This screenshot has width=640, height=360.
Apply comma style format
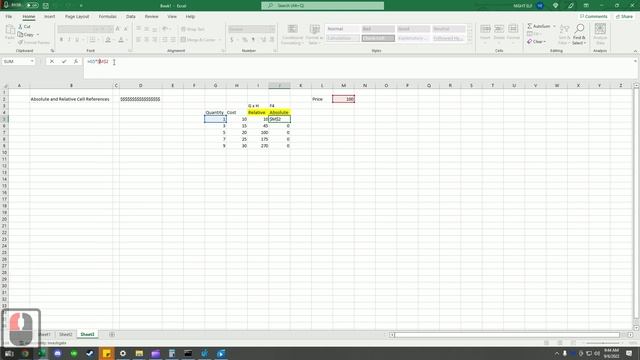coord(253,40)
